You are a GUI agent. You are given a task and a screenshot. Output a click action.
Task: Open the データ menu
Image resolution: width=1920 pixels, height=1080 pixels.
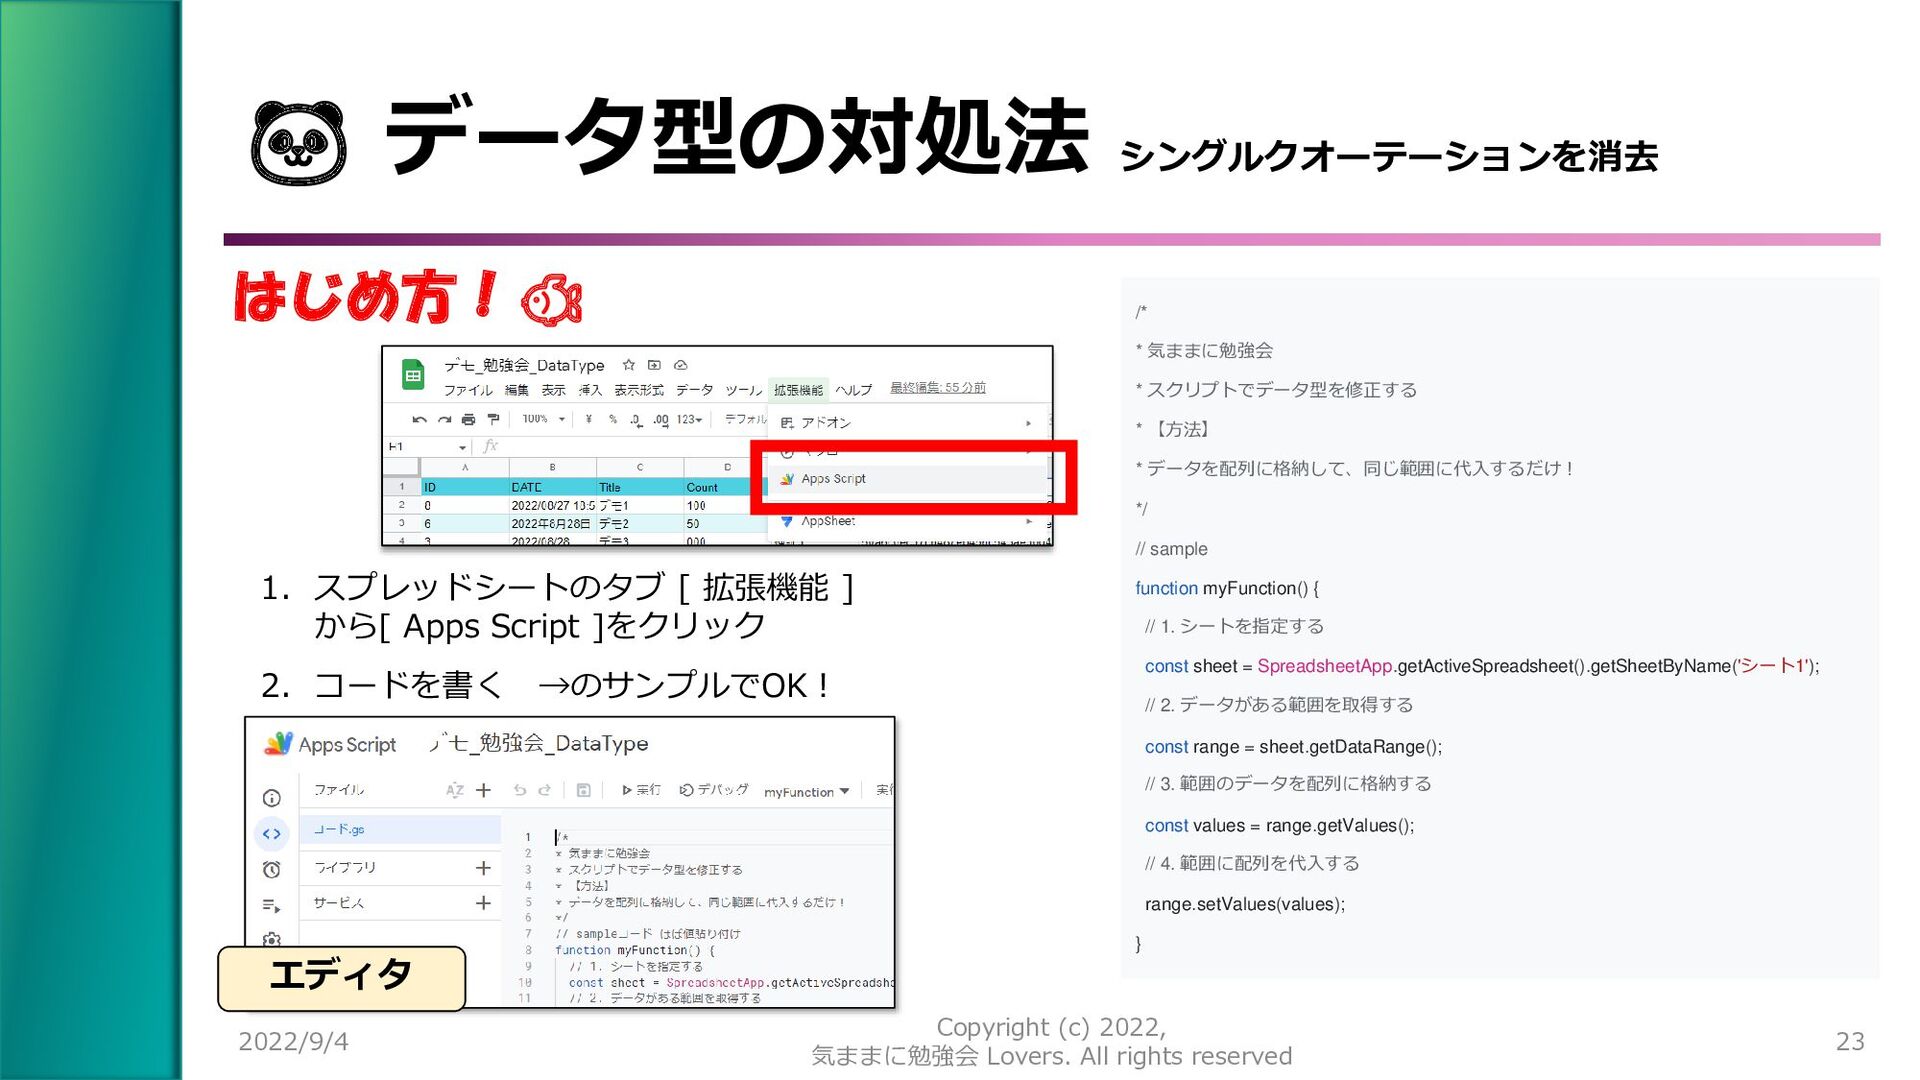[x=694, y=390]
